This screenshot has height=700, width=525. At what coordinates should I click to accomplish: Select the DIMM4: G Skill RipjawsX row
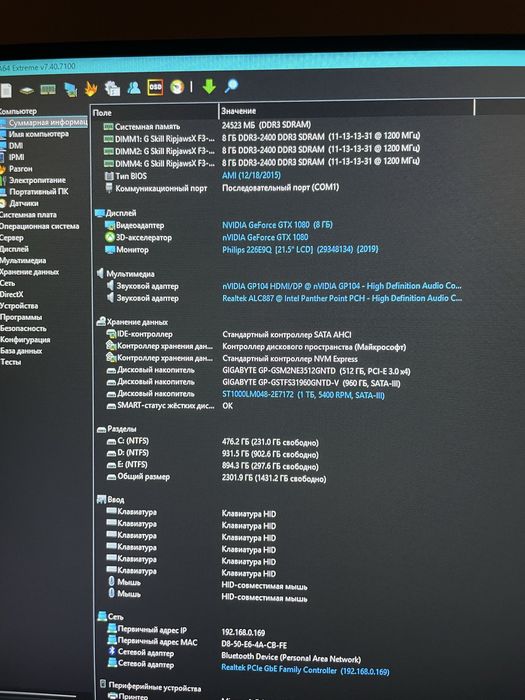262,162
